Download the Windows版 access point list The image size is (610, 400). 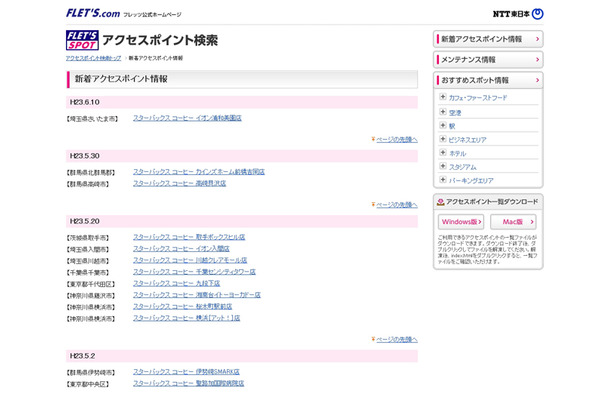point(461,222)
